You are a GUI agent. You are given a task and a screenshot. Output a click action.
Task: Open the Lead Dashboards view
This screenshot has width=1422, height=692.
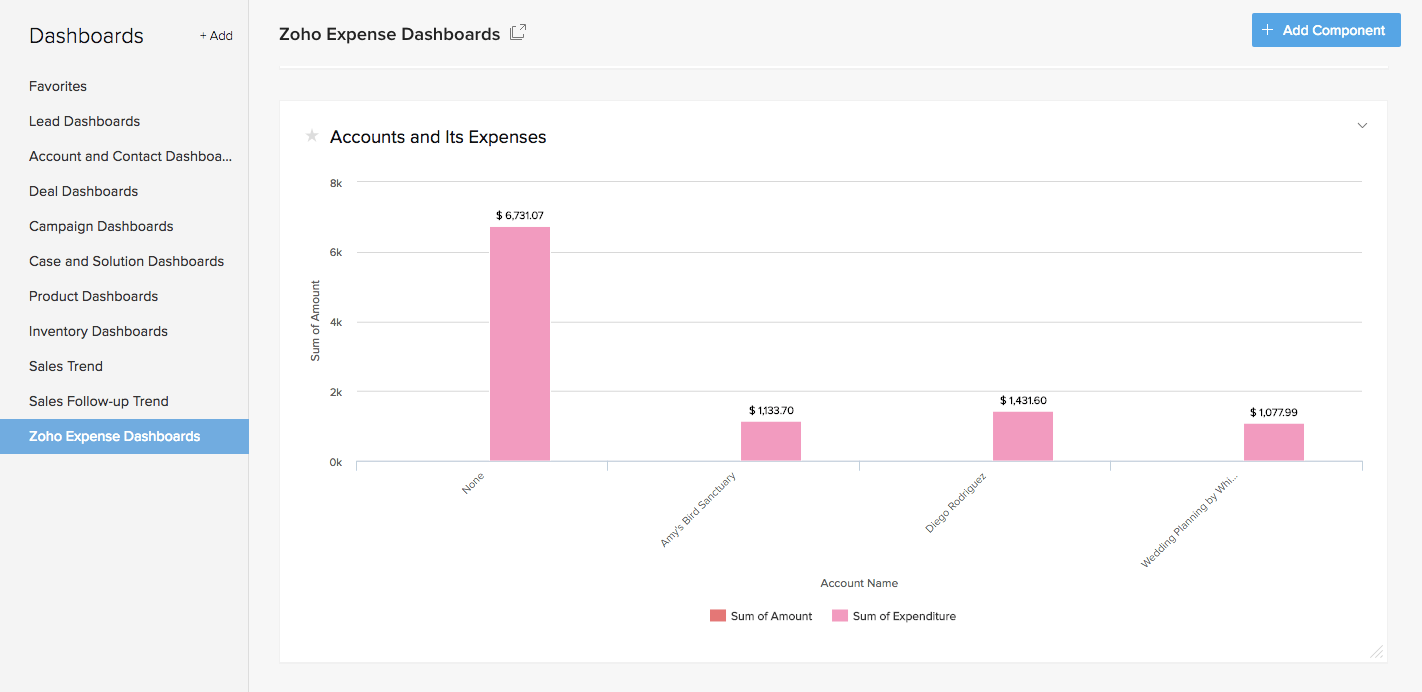[x=84, y=121]
